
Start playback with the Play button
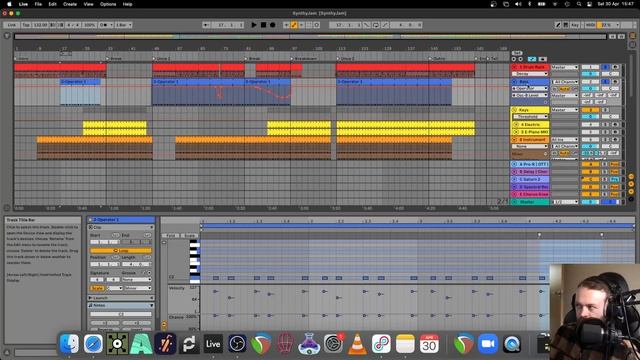pos(254,25)
